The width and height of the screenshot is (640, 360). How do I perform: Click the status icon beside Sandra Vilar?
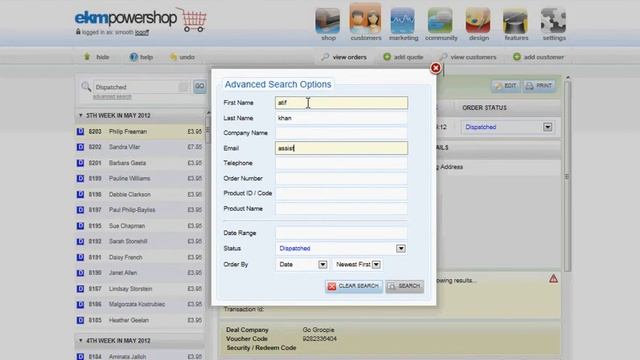pos(80,147)
